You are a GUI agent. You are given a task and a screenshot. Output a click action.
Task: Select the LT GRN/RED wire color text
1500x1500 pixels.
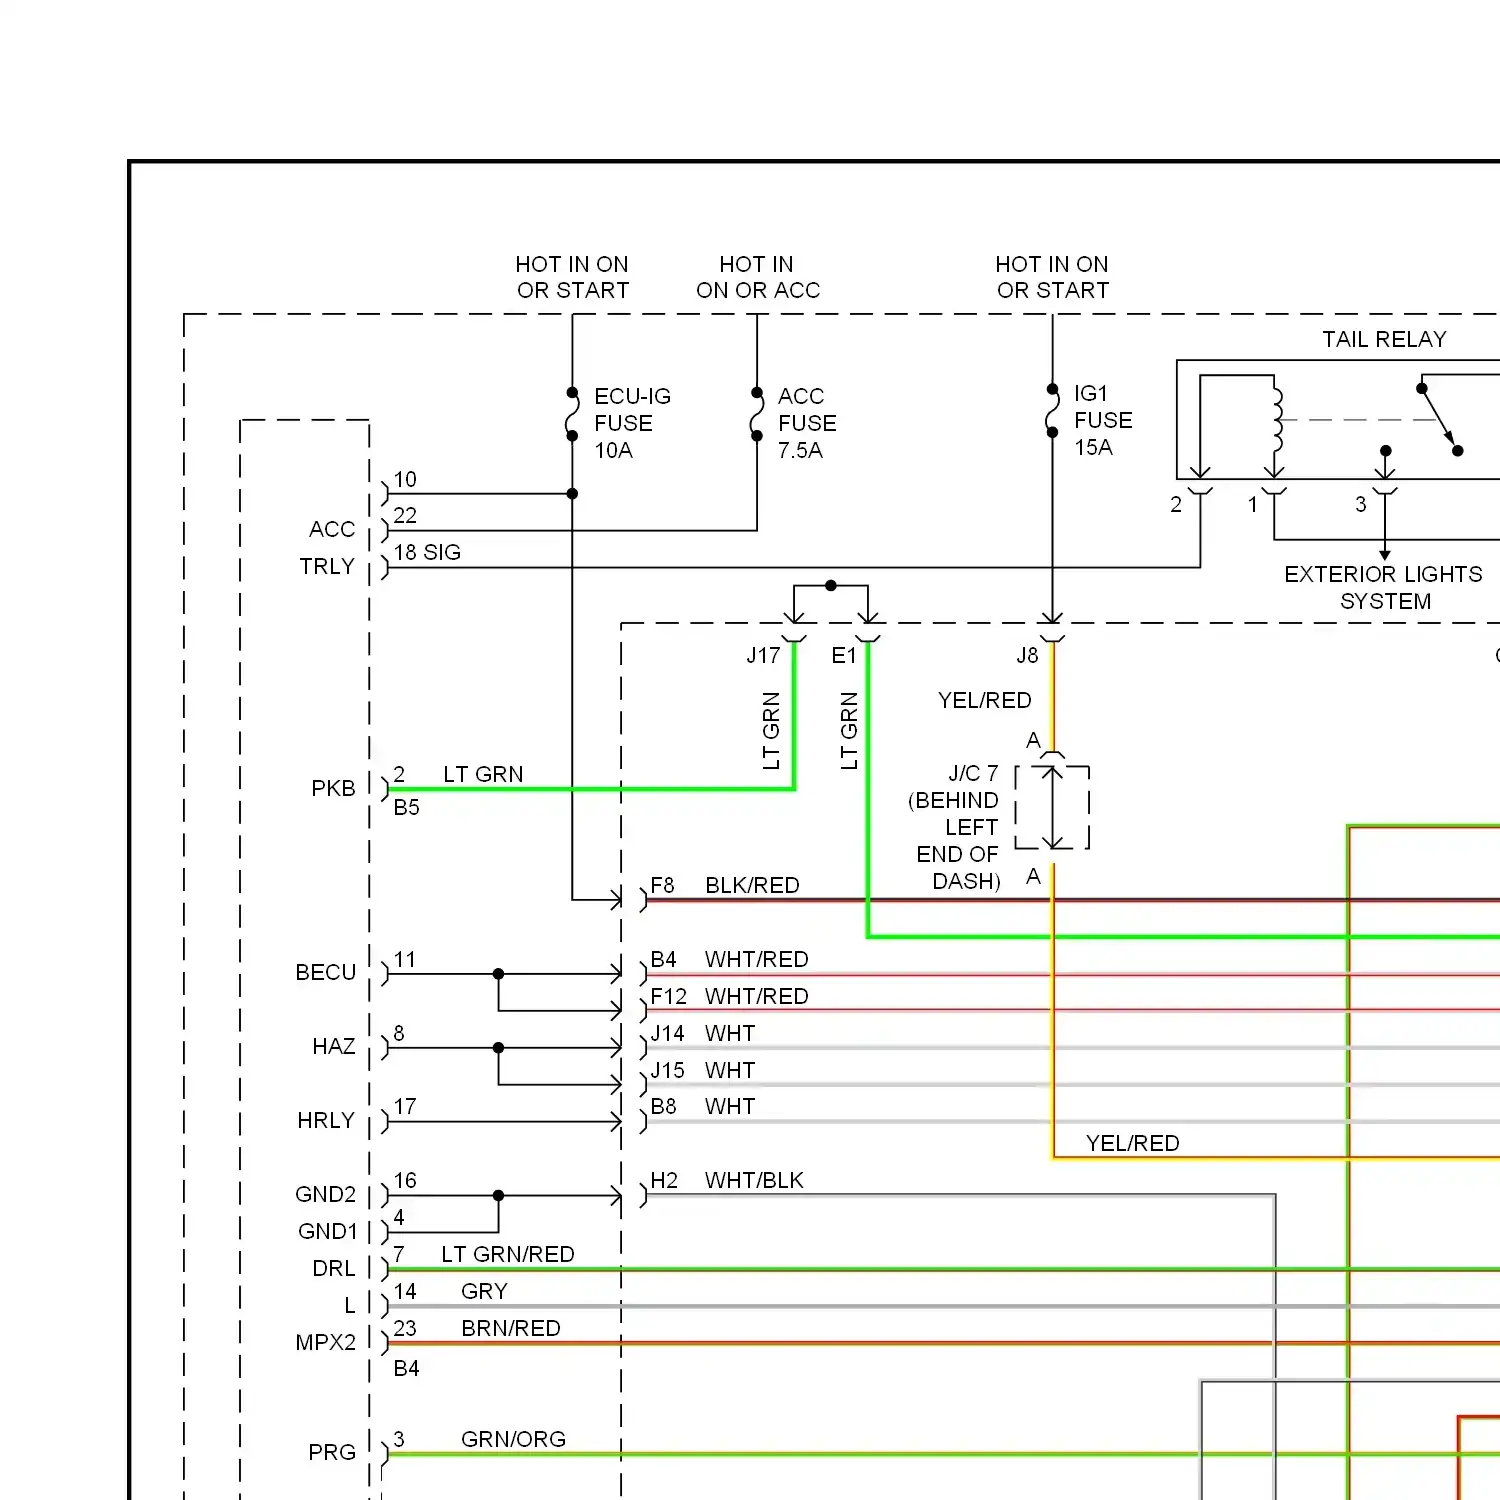[x=508, y=1254]
